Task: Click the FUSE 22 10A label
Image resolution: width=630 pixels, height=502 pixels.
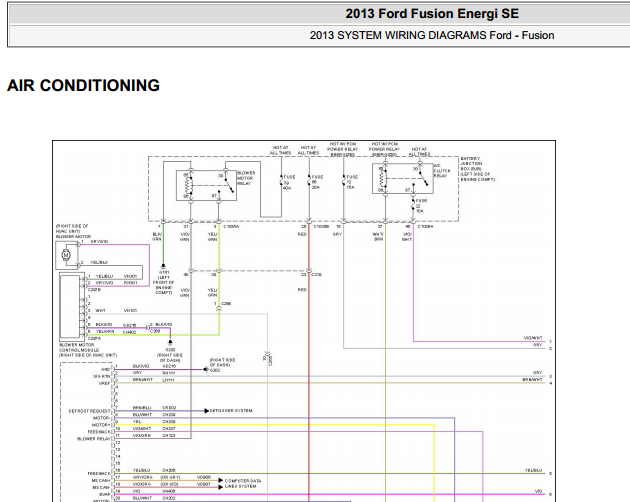Action: coord(421,205)
